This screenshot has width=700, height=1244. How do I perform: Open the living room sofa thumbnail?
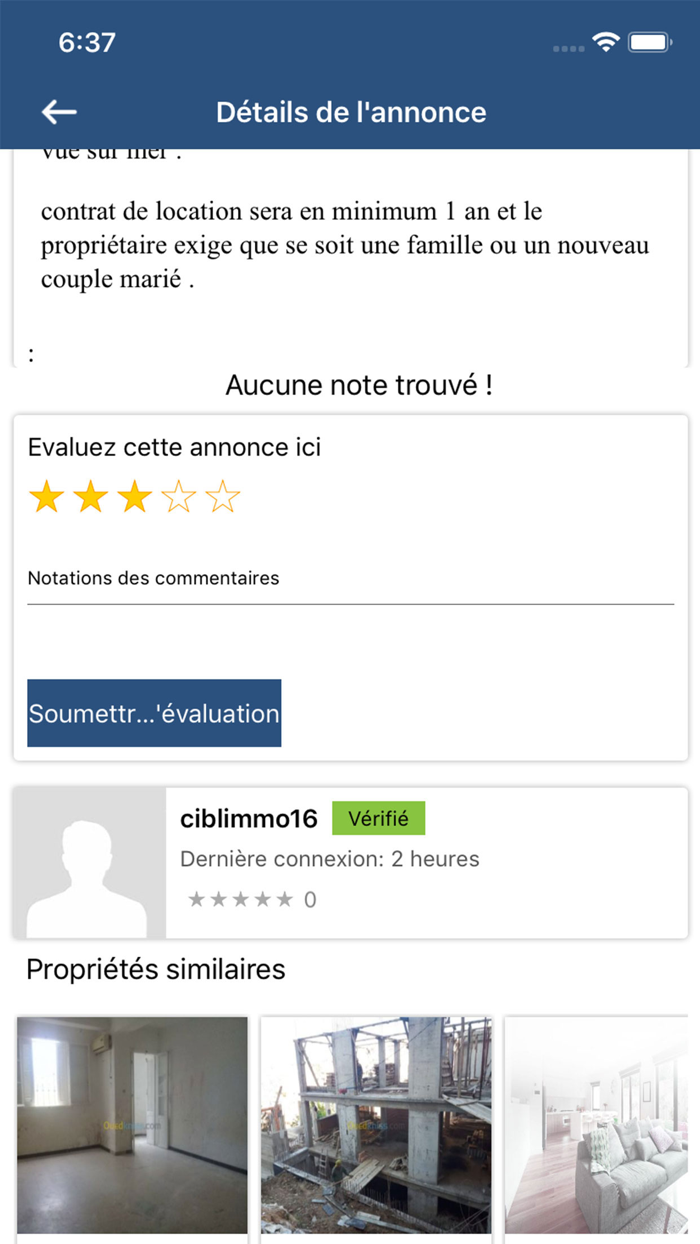[x=596, y=1125]
